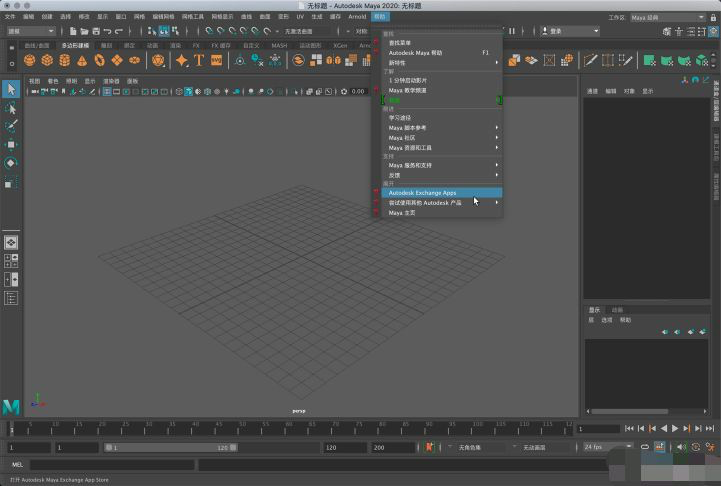Viewport: 721px width, 486px height.
Task: Select the arrow Select tool in the toolbox
Action: [x=11, y=89]
